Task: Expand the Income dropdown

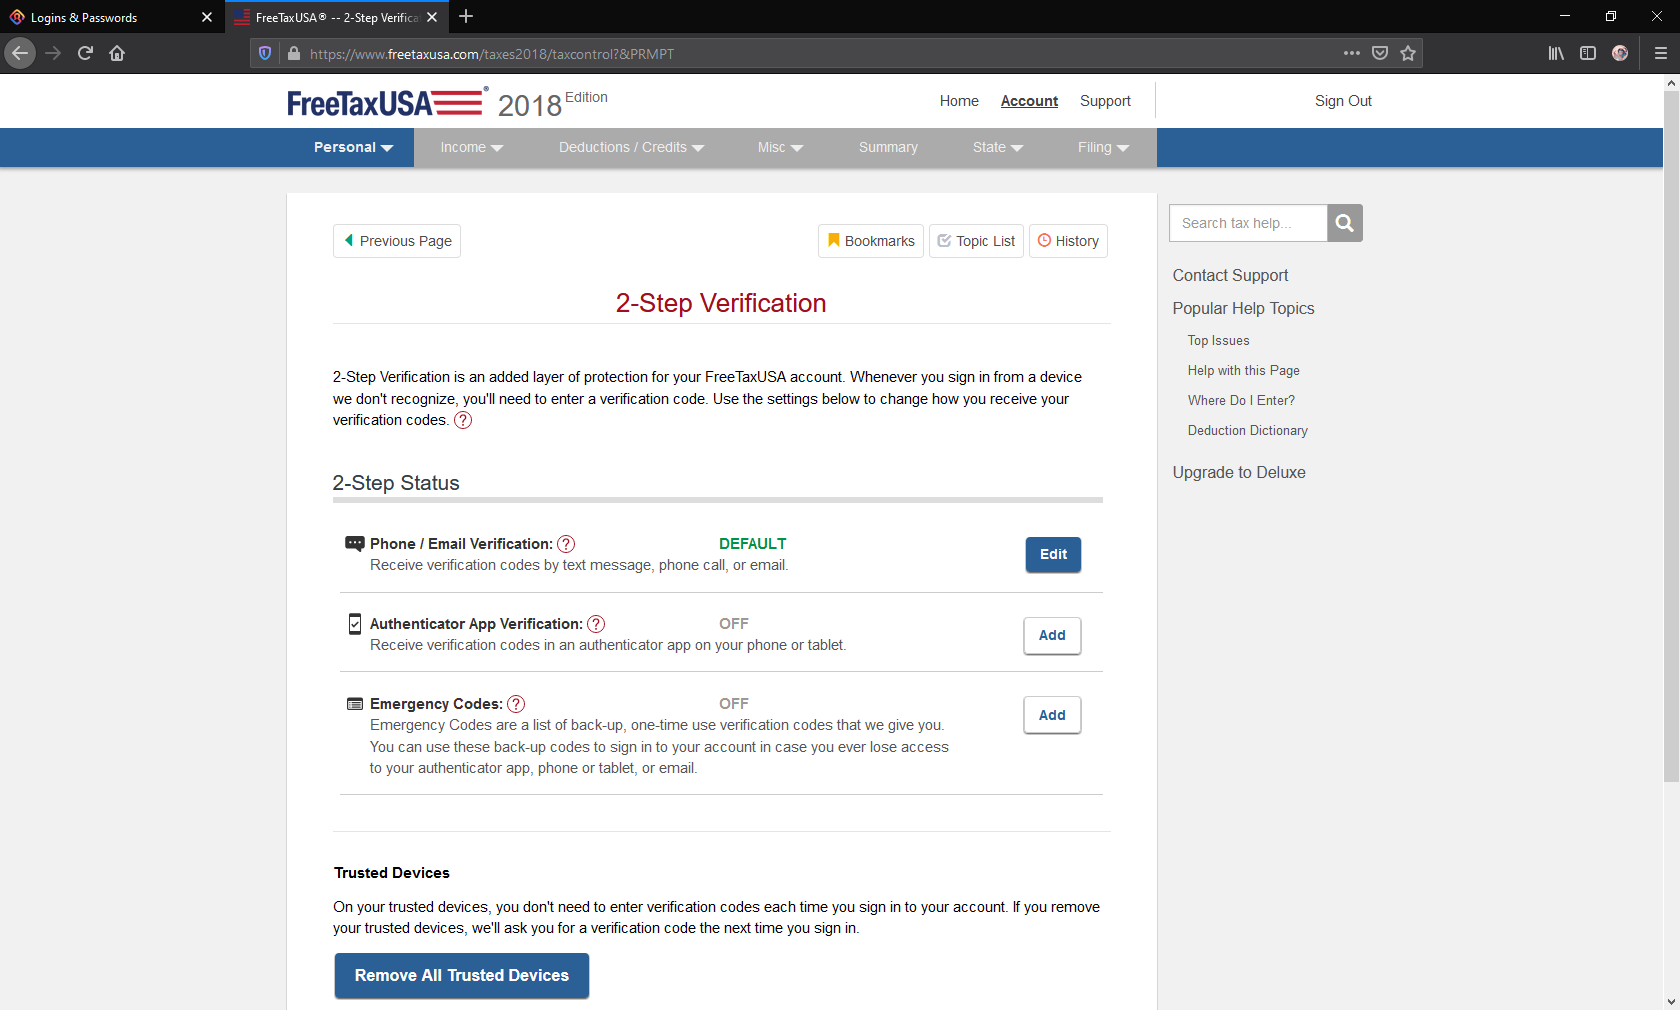Action: pyautogui.click(x=471, y=147)
